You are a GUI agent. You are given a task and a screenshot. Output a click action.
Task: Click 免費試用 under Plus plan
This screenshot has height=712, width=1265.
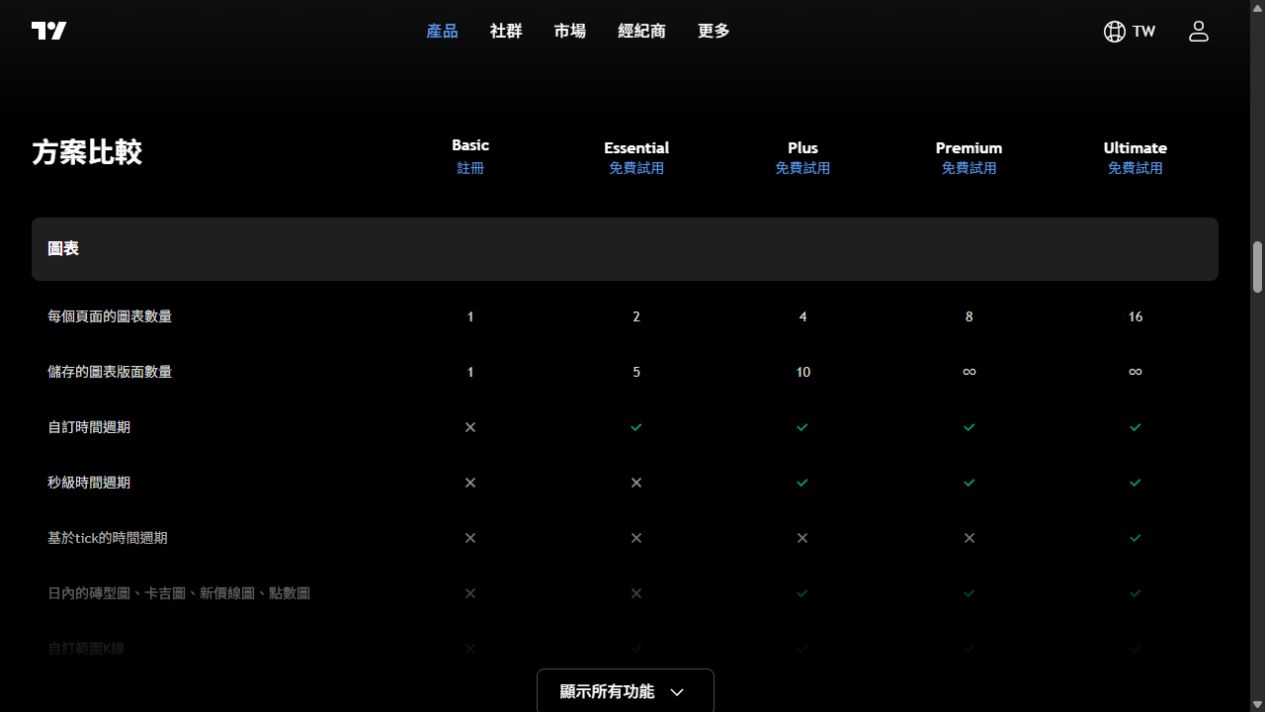802,168
